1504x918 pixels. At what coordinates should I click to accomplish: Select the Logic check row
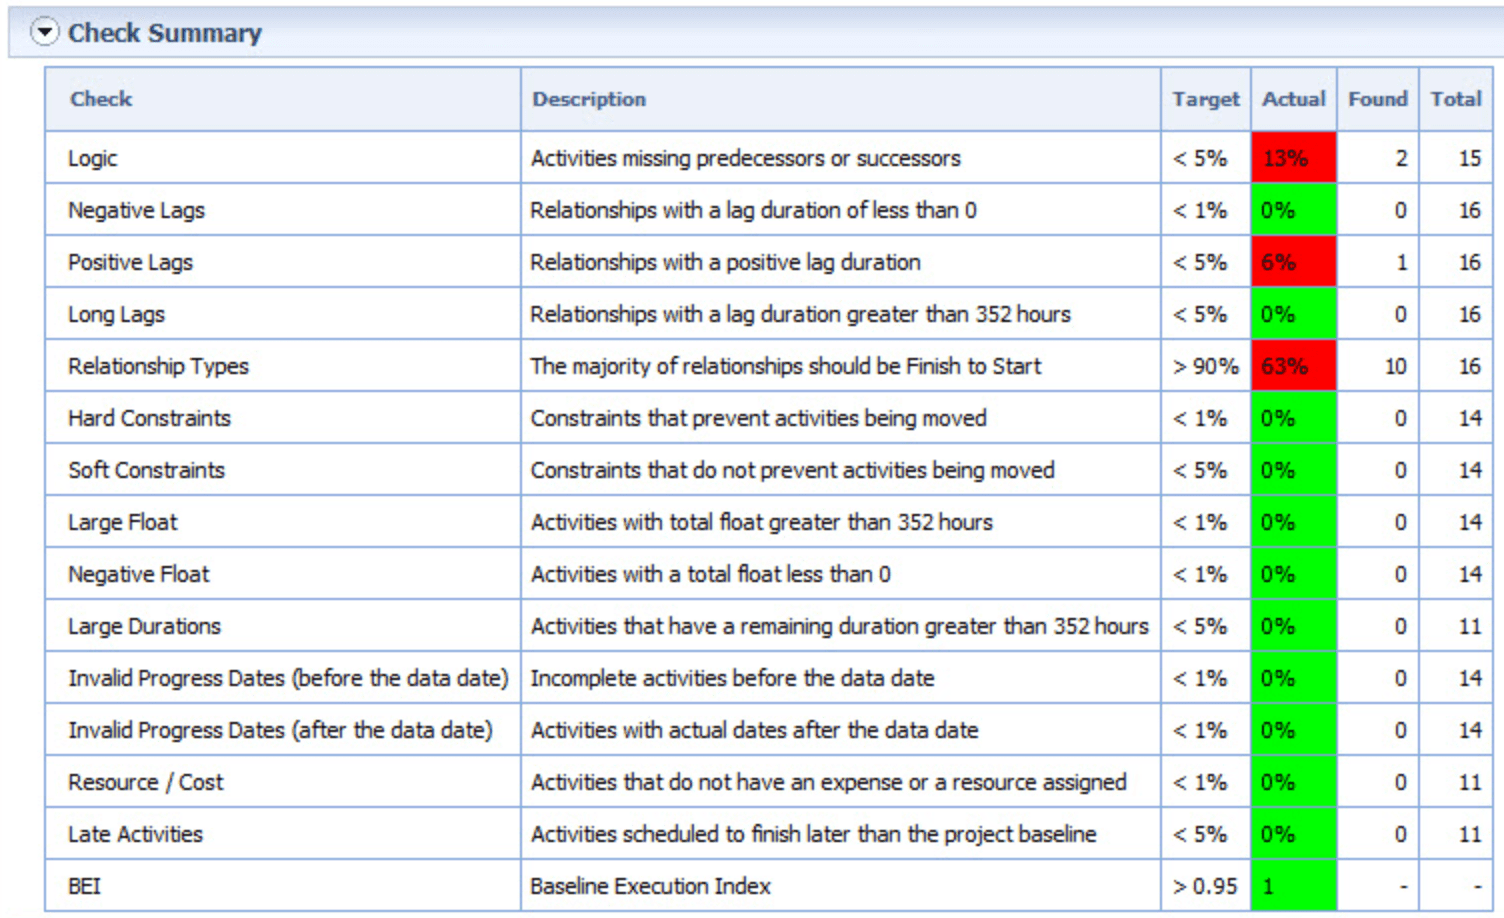768,158
